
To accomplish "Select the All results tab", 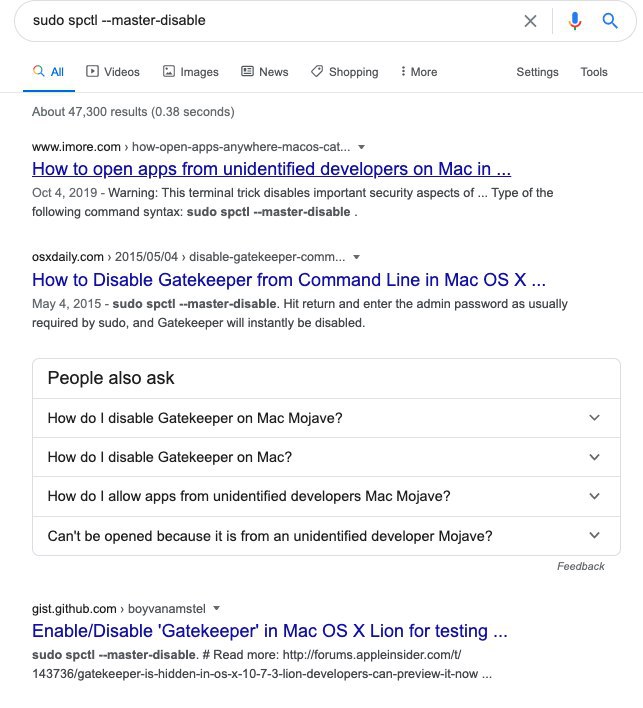I will click(49, 72).
